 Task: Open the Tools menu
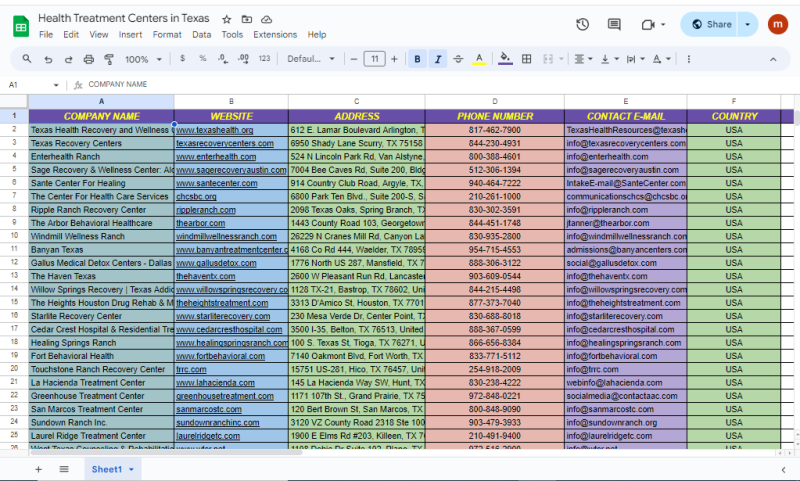tap(232, 35)
